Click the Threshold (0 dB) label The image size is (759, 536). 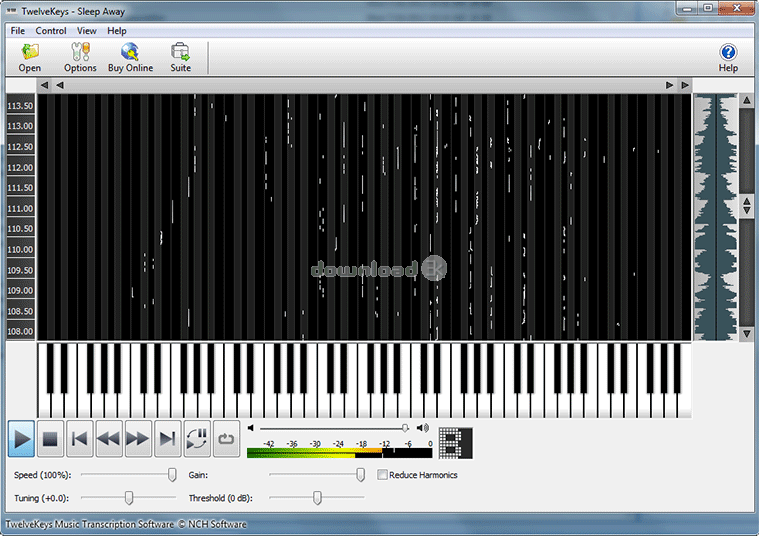click(x=221, y=498)
